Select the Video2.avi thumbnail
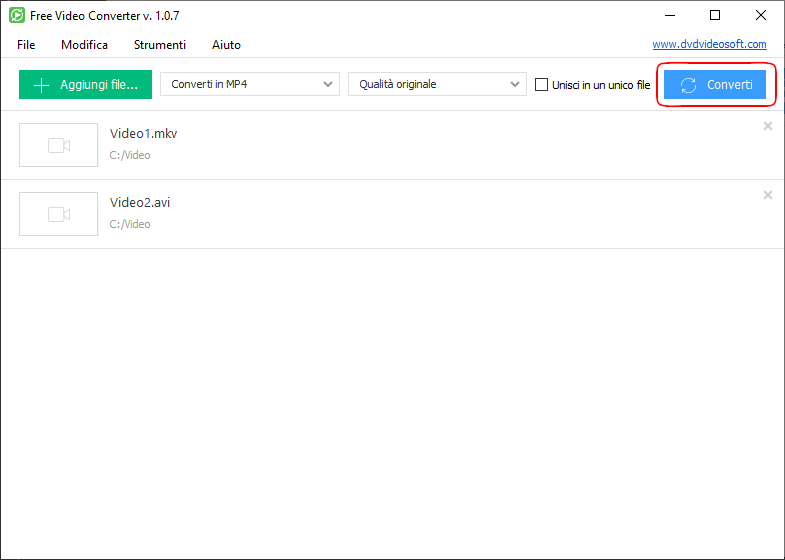Viewport: 785px width, 560px height. pos(59,214)
